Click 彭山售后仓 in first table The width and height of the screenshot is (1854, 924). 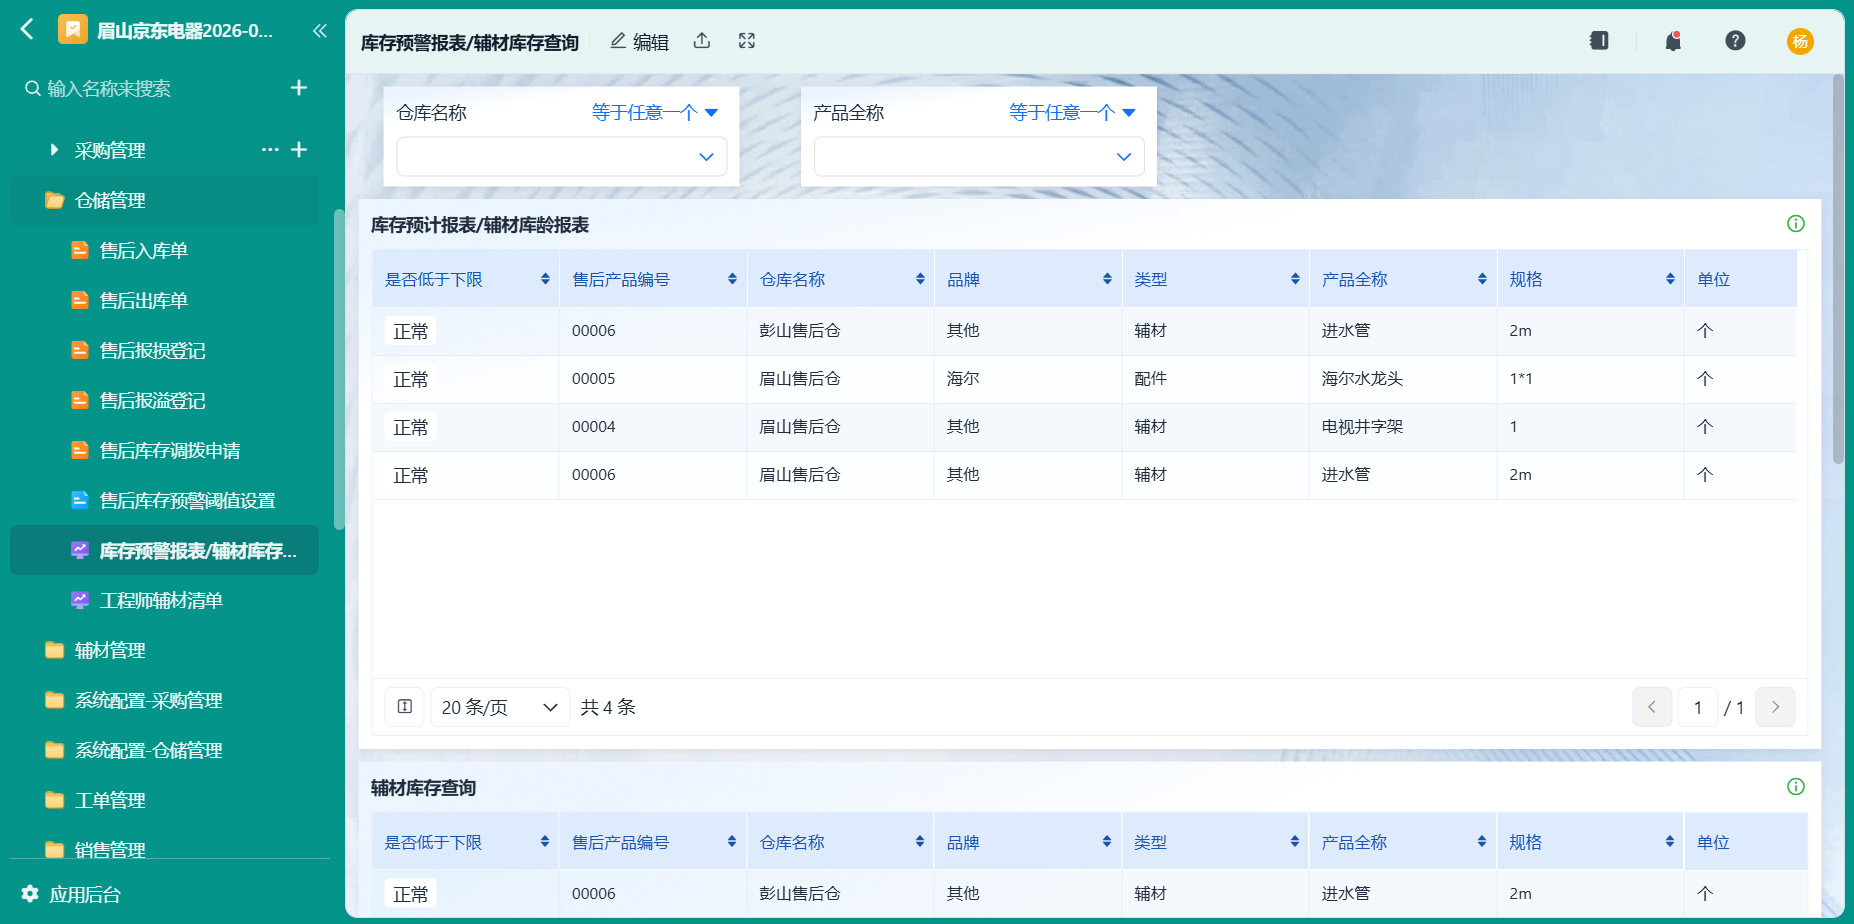[800, 331]
